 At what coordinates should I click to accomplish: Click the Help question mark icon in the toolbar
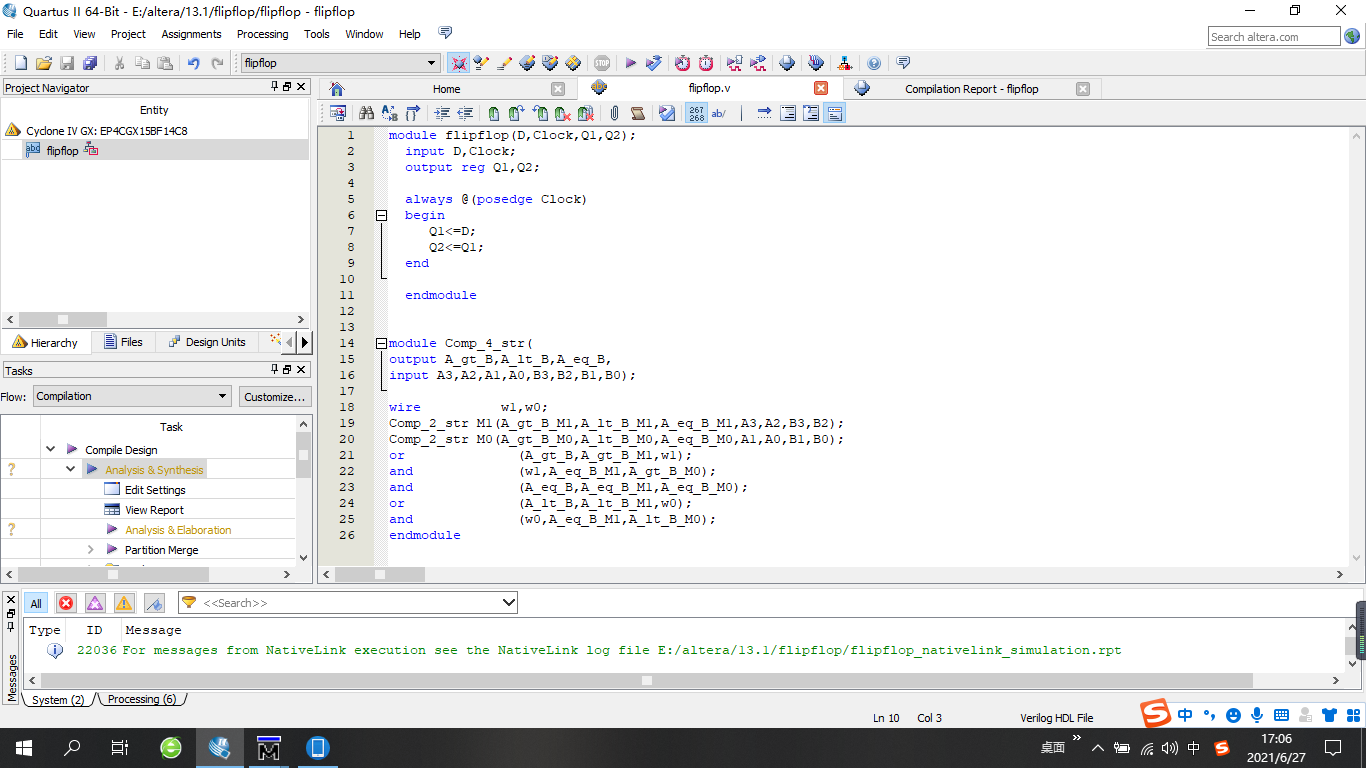coord(874,63)
